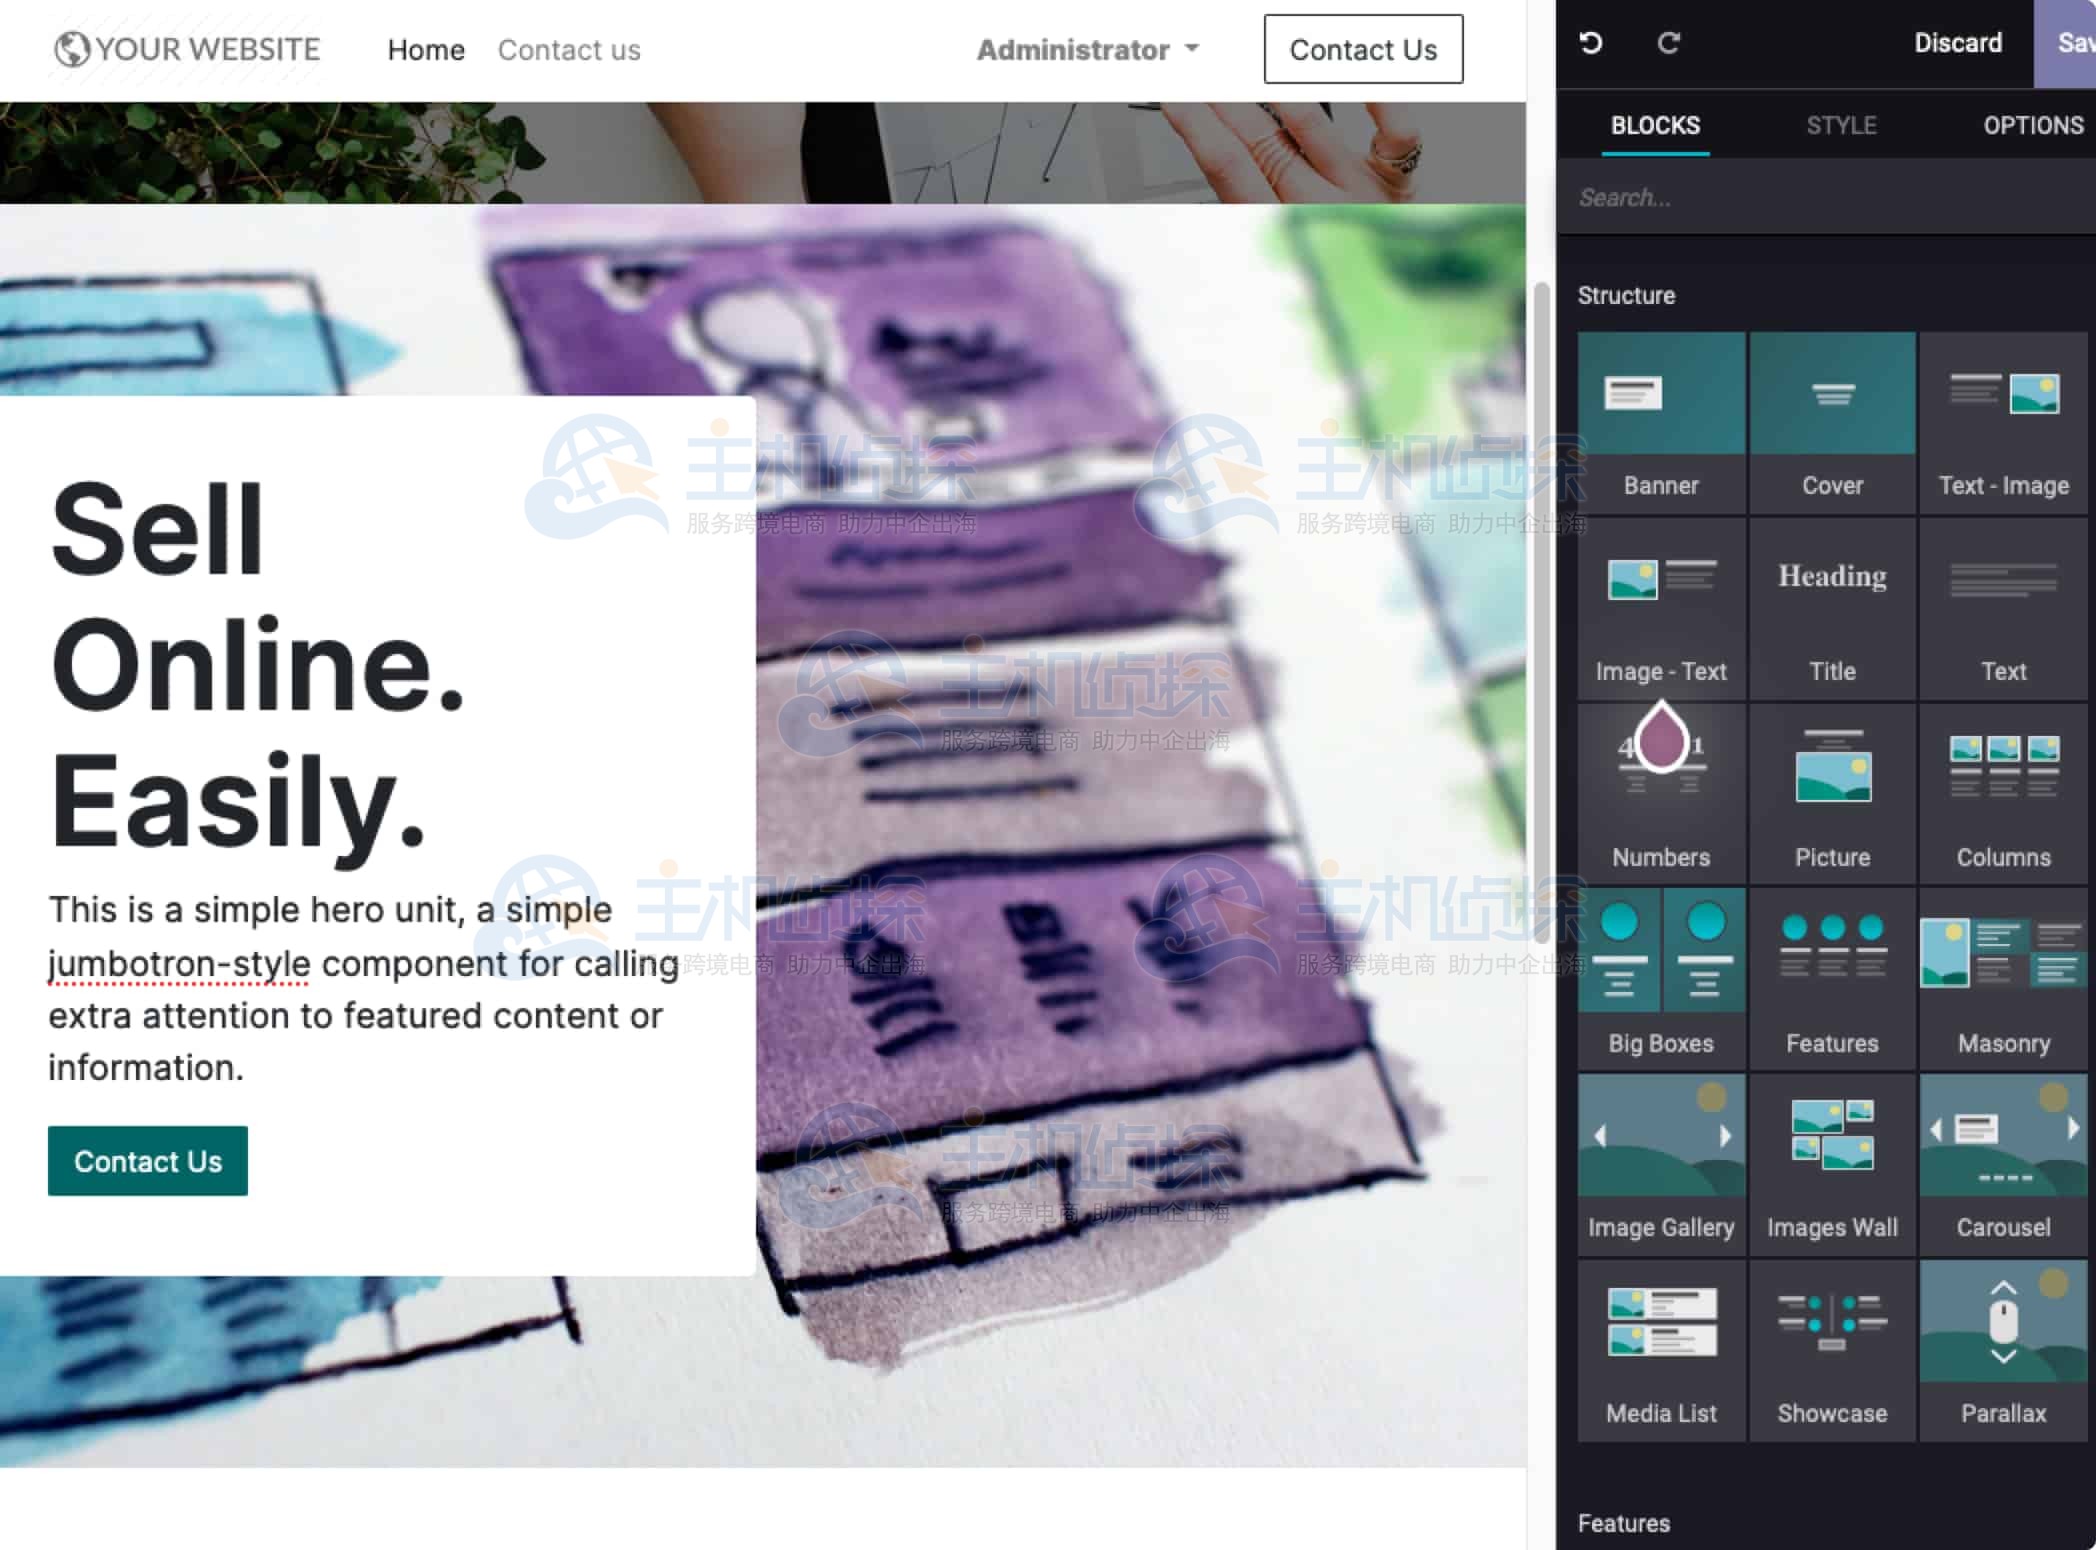Click the undo arrow icon
Image resolution: width=2096 pixels, height=1550 pixels.
[x=1591, y=43]
